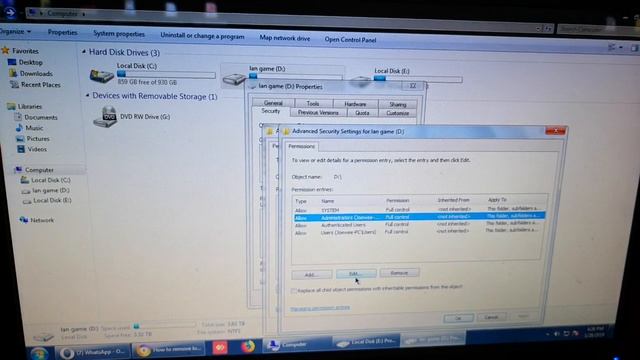Screen dimensions: 640x360
Task: Click the Downloads folder icon in sidebar
Action: pos(13,73)
